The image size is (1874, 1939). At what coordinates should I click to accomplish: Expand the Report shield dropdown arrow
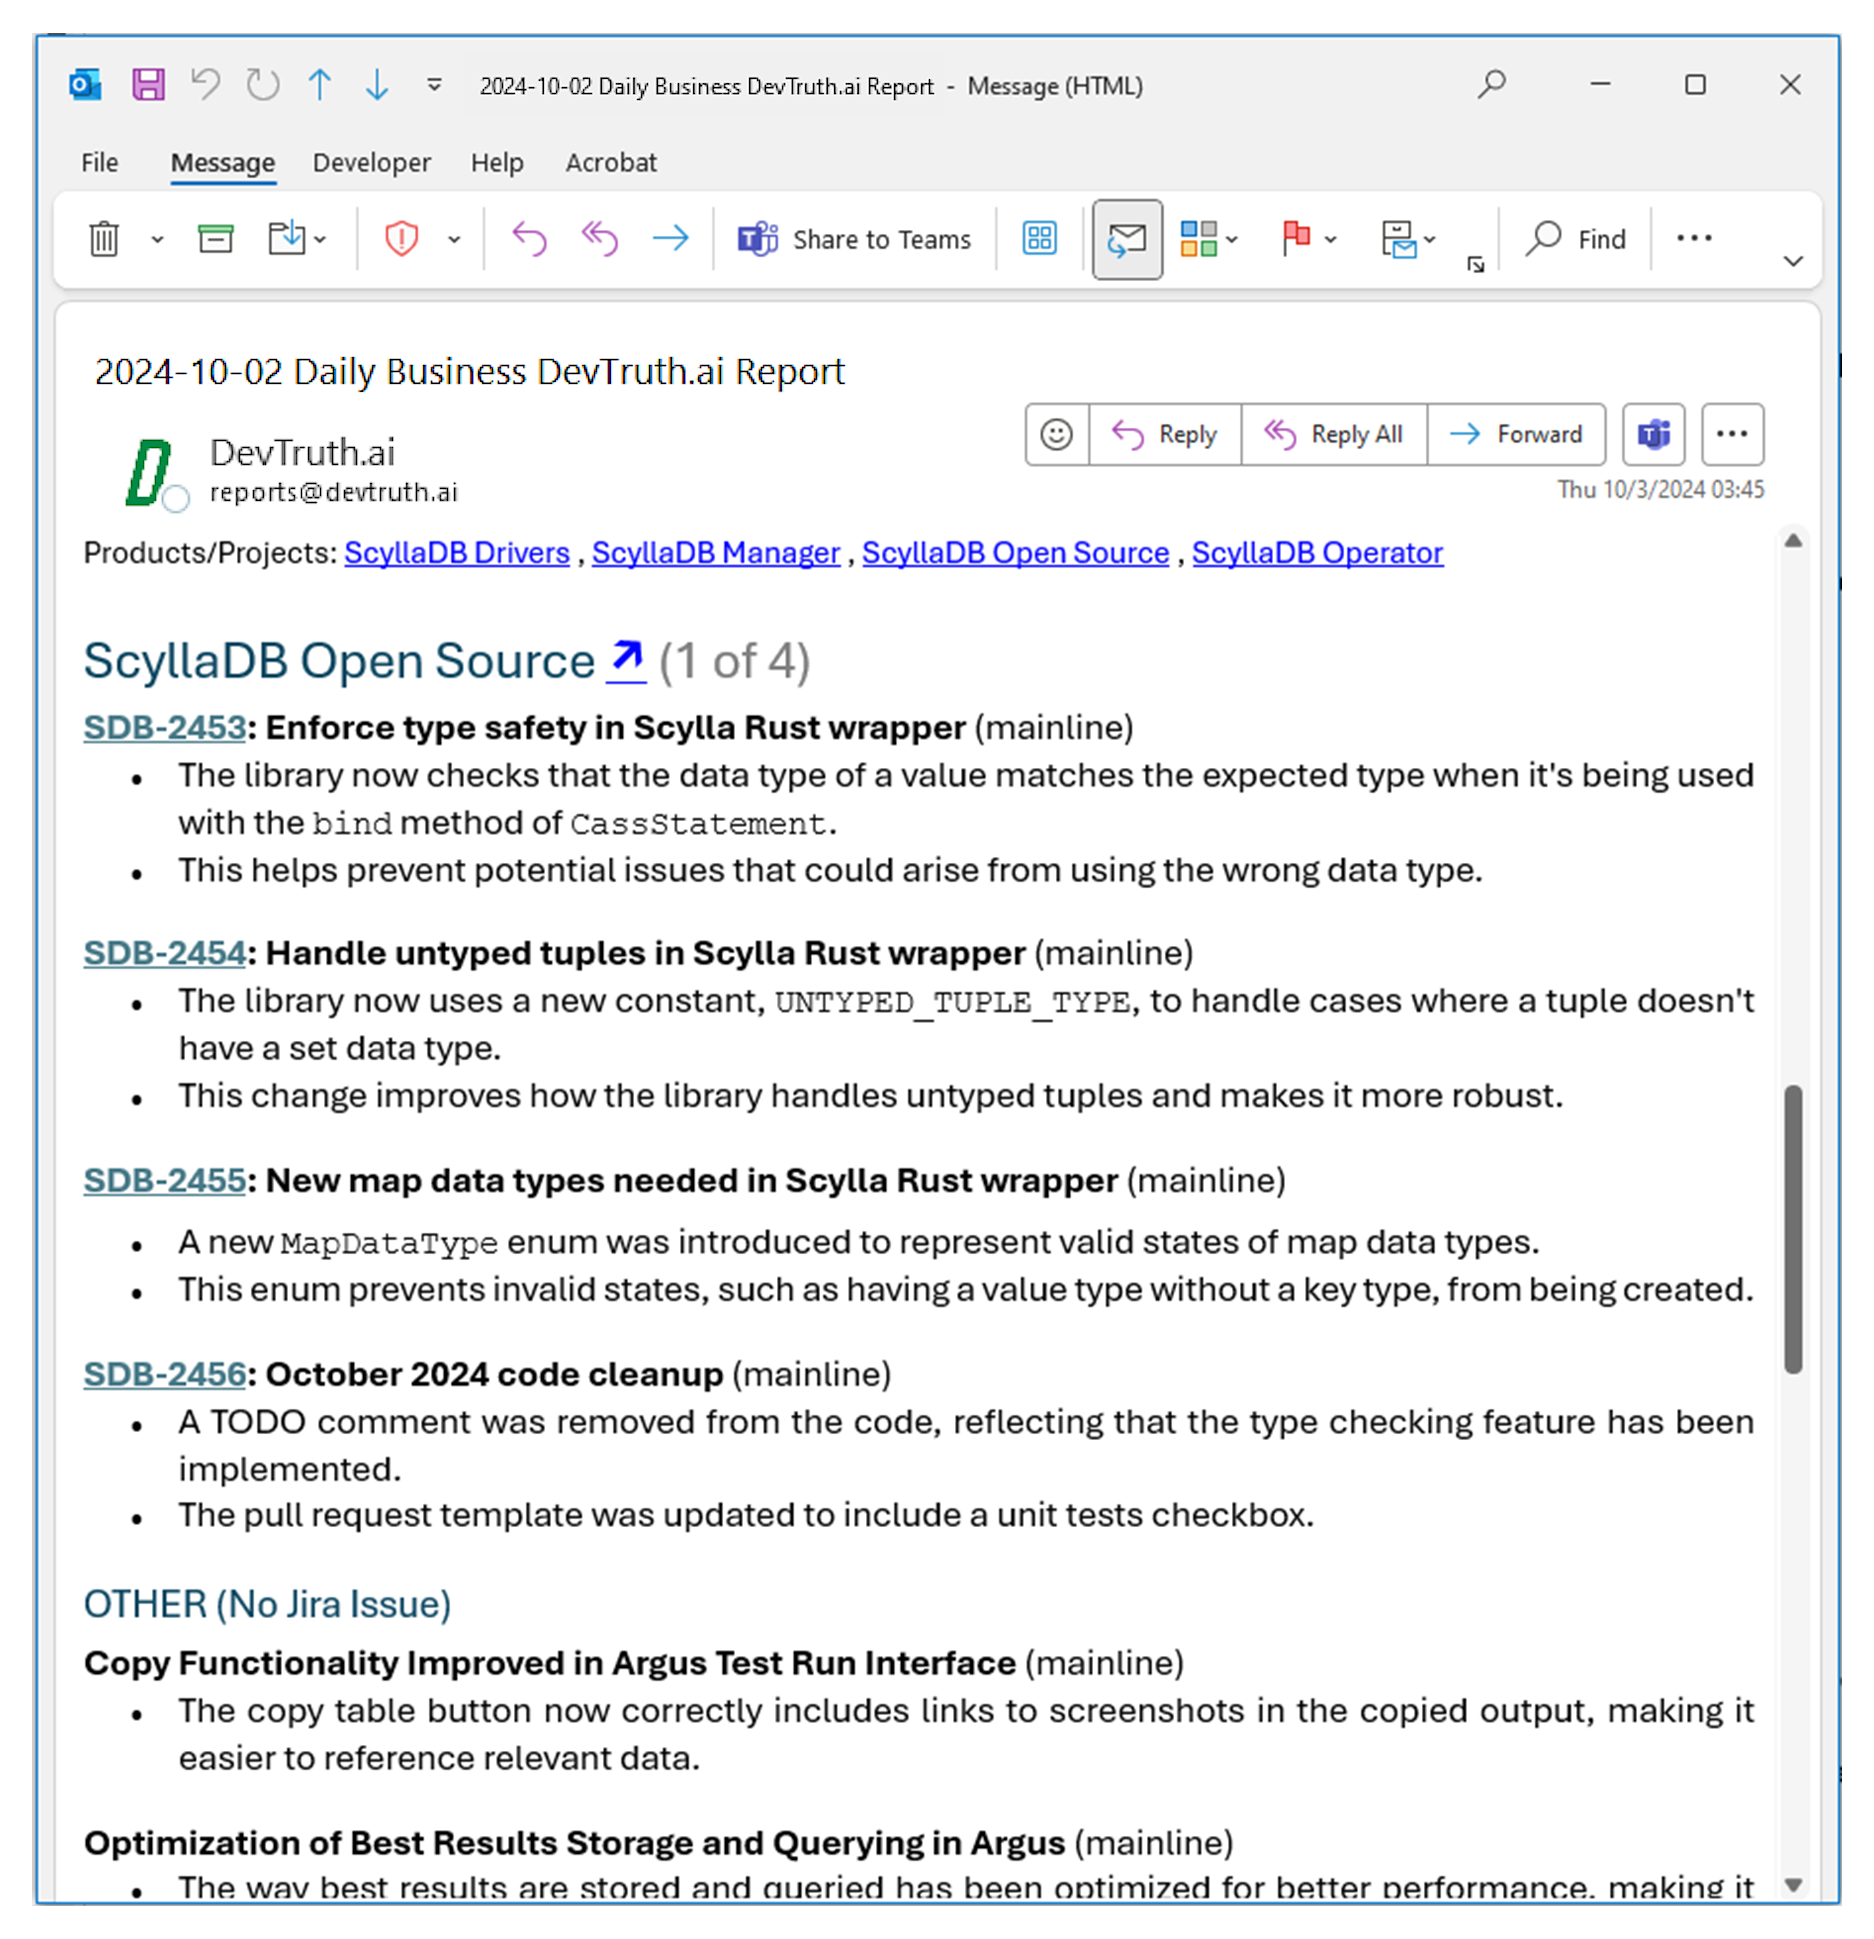[454, 240]
